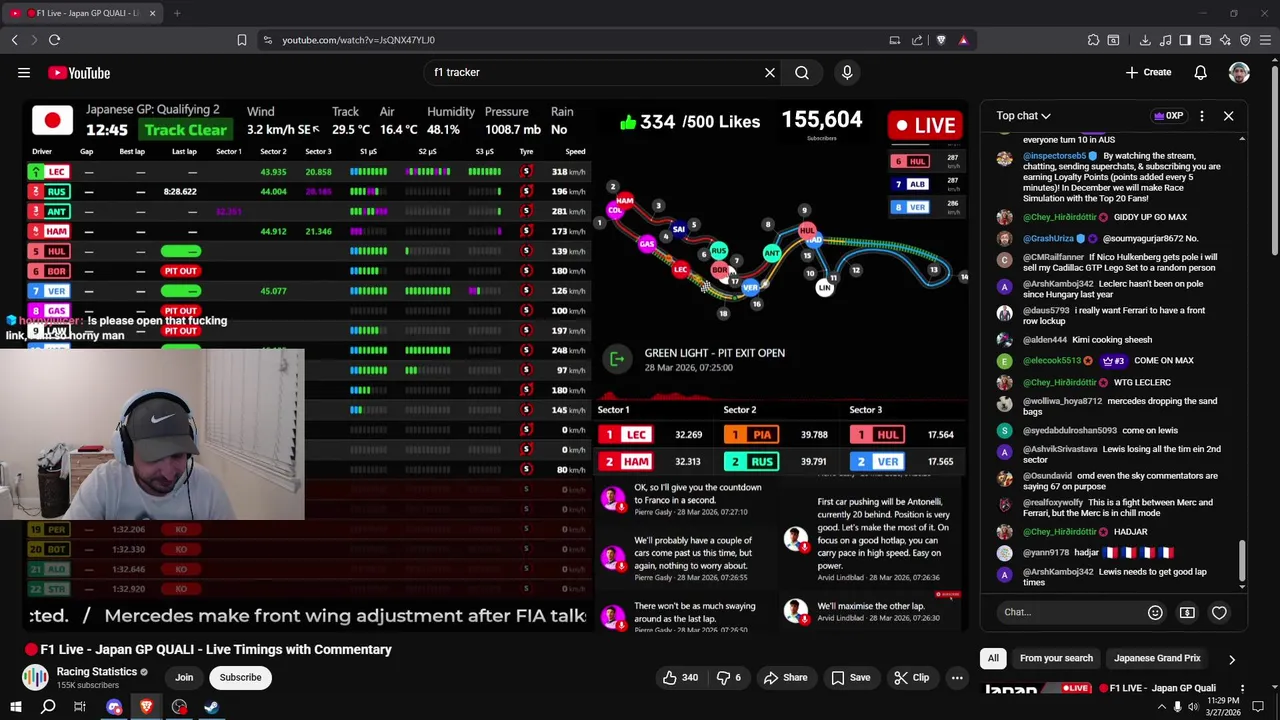Show more chips with right arrow
This screenshot has width=1280, height=720.
pyautogui.click(x=1231, y=659)
